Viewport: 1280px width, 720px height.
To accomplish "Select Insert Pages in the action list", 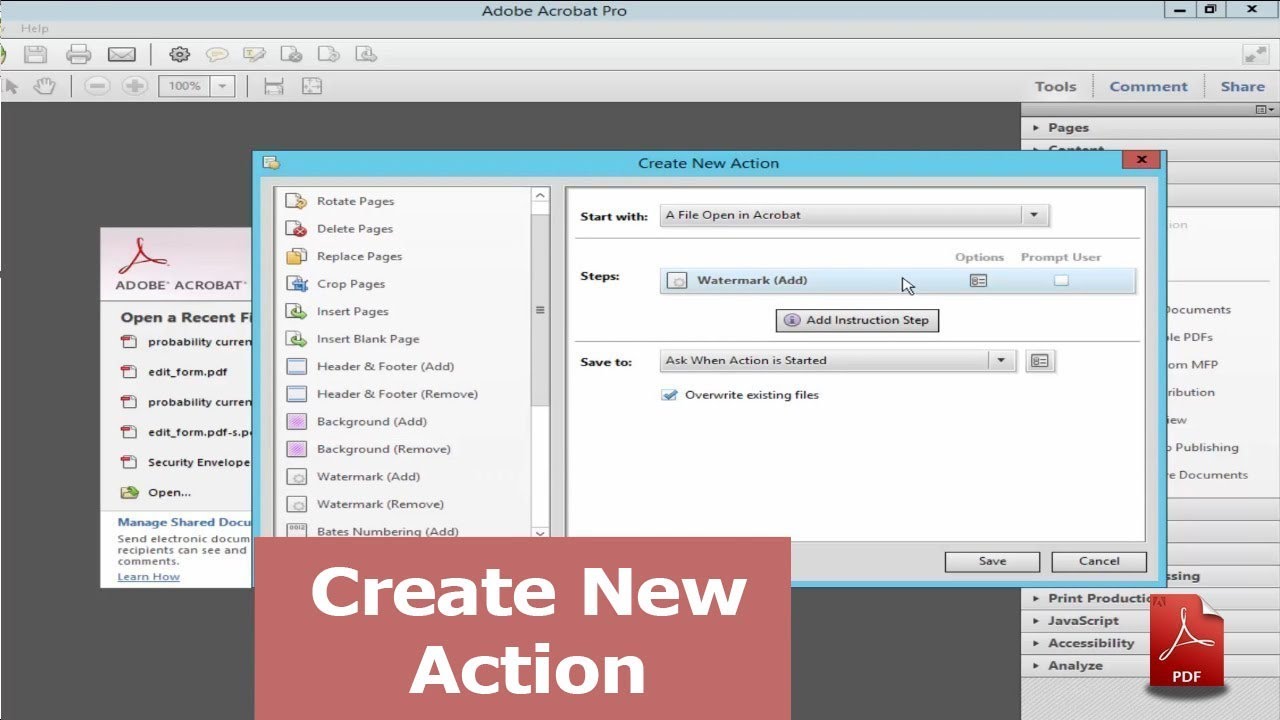I will click(x=353, y=311).
